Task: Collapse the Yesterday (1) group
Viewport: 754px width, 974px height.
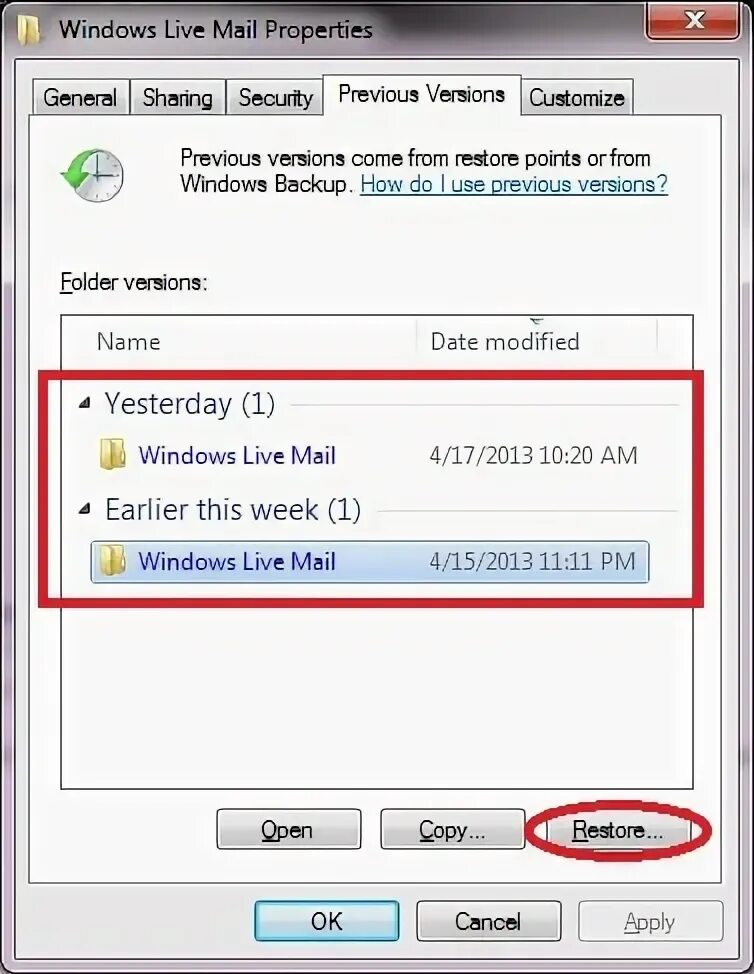Action: click(x=85, y=404)
